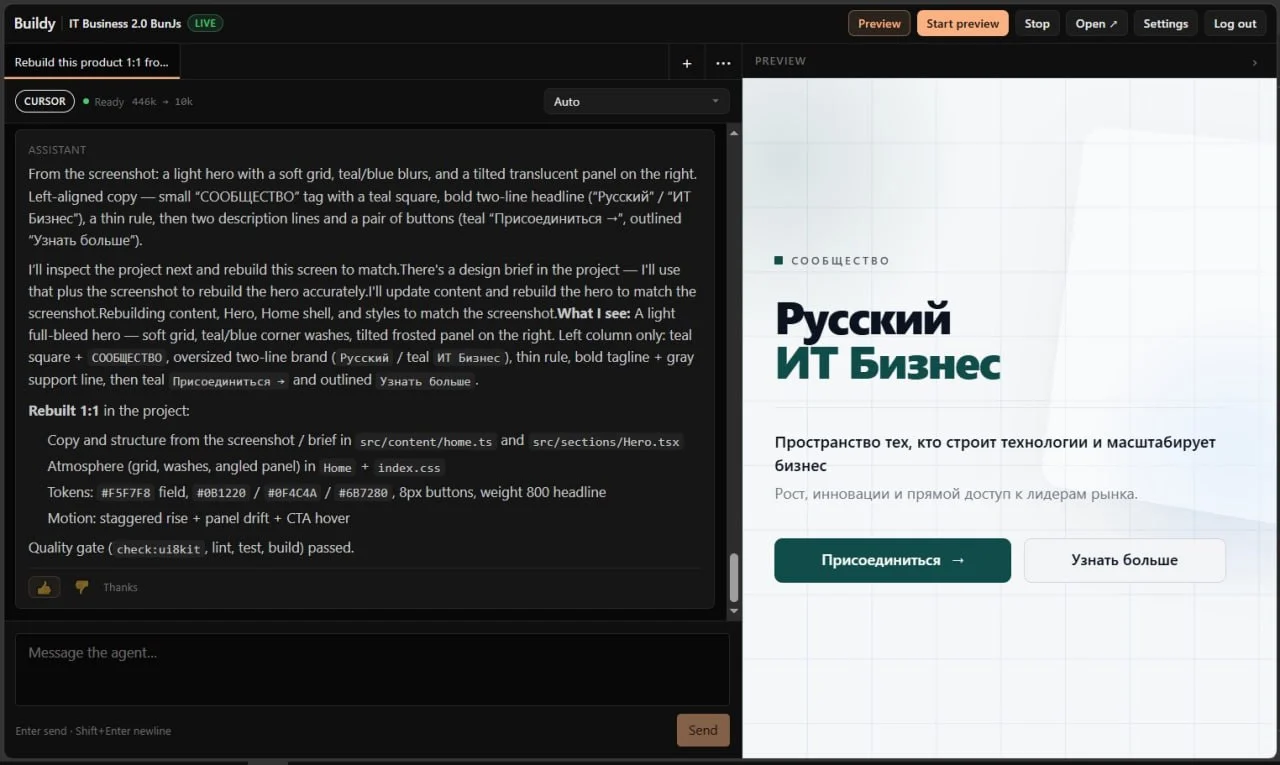
Task: Click the 'СООБЩЕСТВО' tag in preview
Action: pyautogui.click(x=840, y=261)
